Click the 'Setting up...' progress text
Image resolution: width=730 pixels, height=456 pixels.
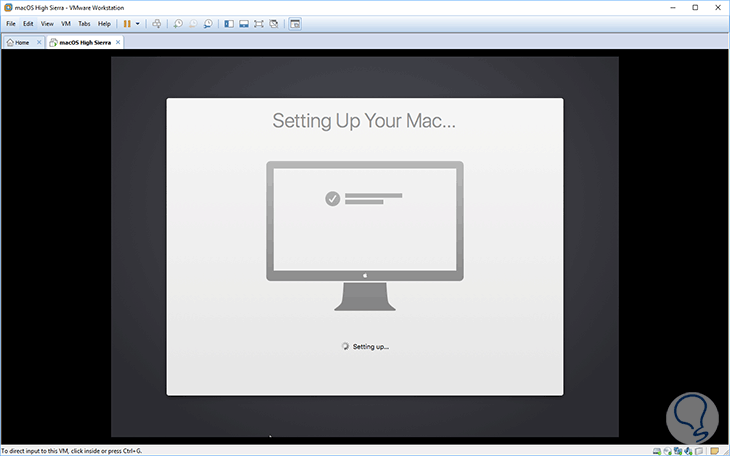tap(371, 347)
